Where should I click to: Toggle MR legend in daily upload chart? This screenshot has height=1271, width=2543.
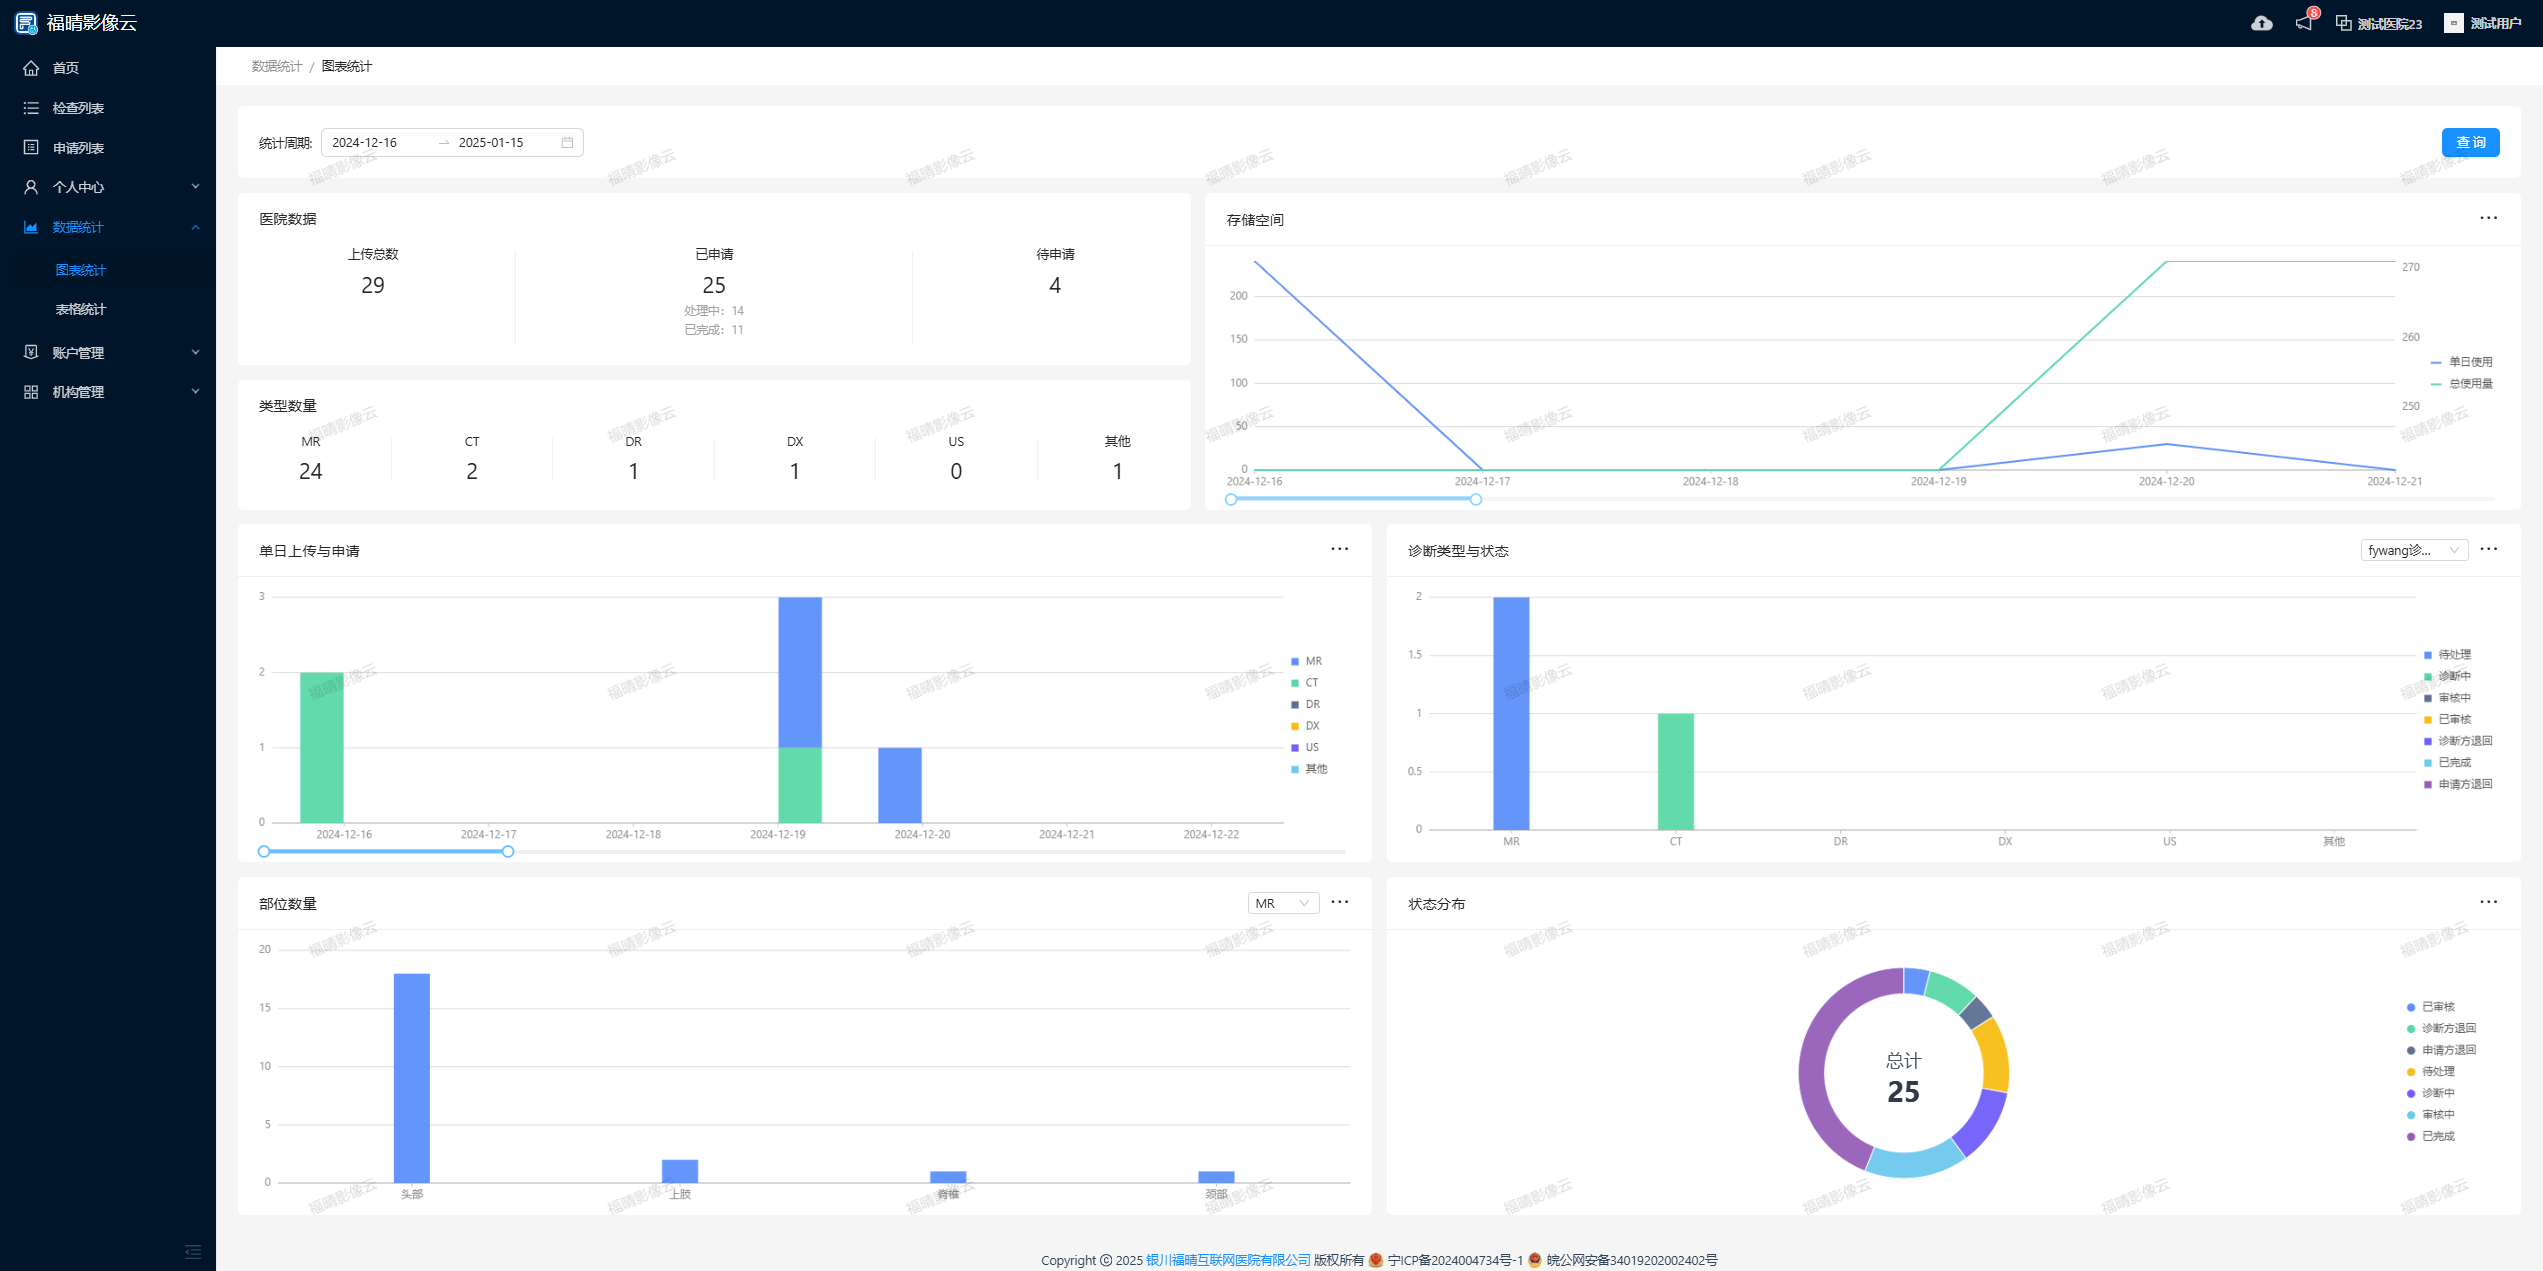pos(1306,661)
